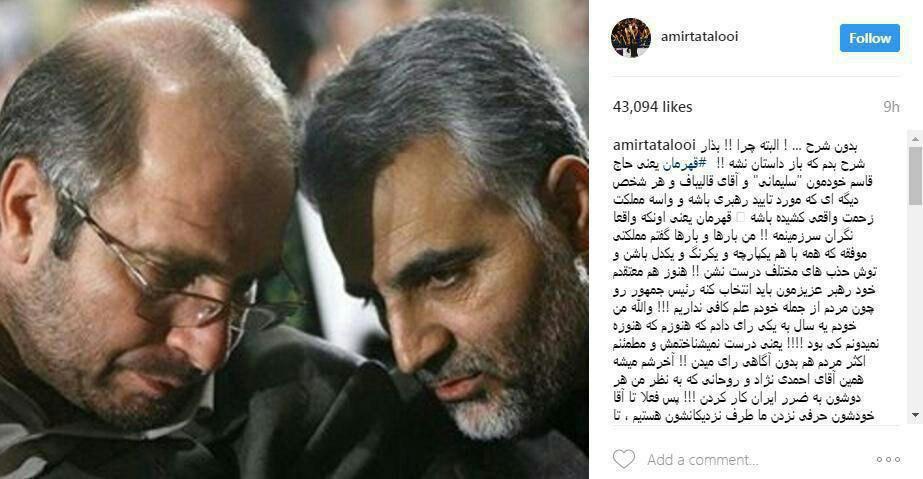Open amirtatalooi's profile picture avatar
The image size is (923, 479).
coord(631,38)
